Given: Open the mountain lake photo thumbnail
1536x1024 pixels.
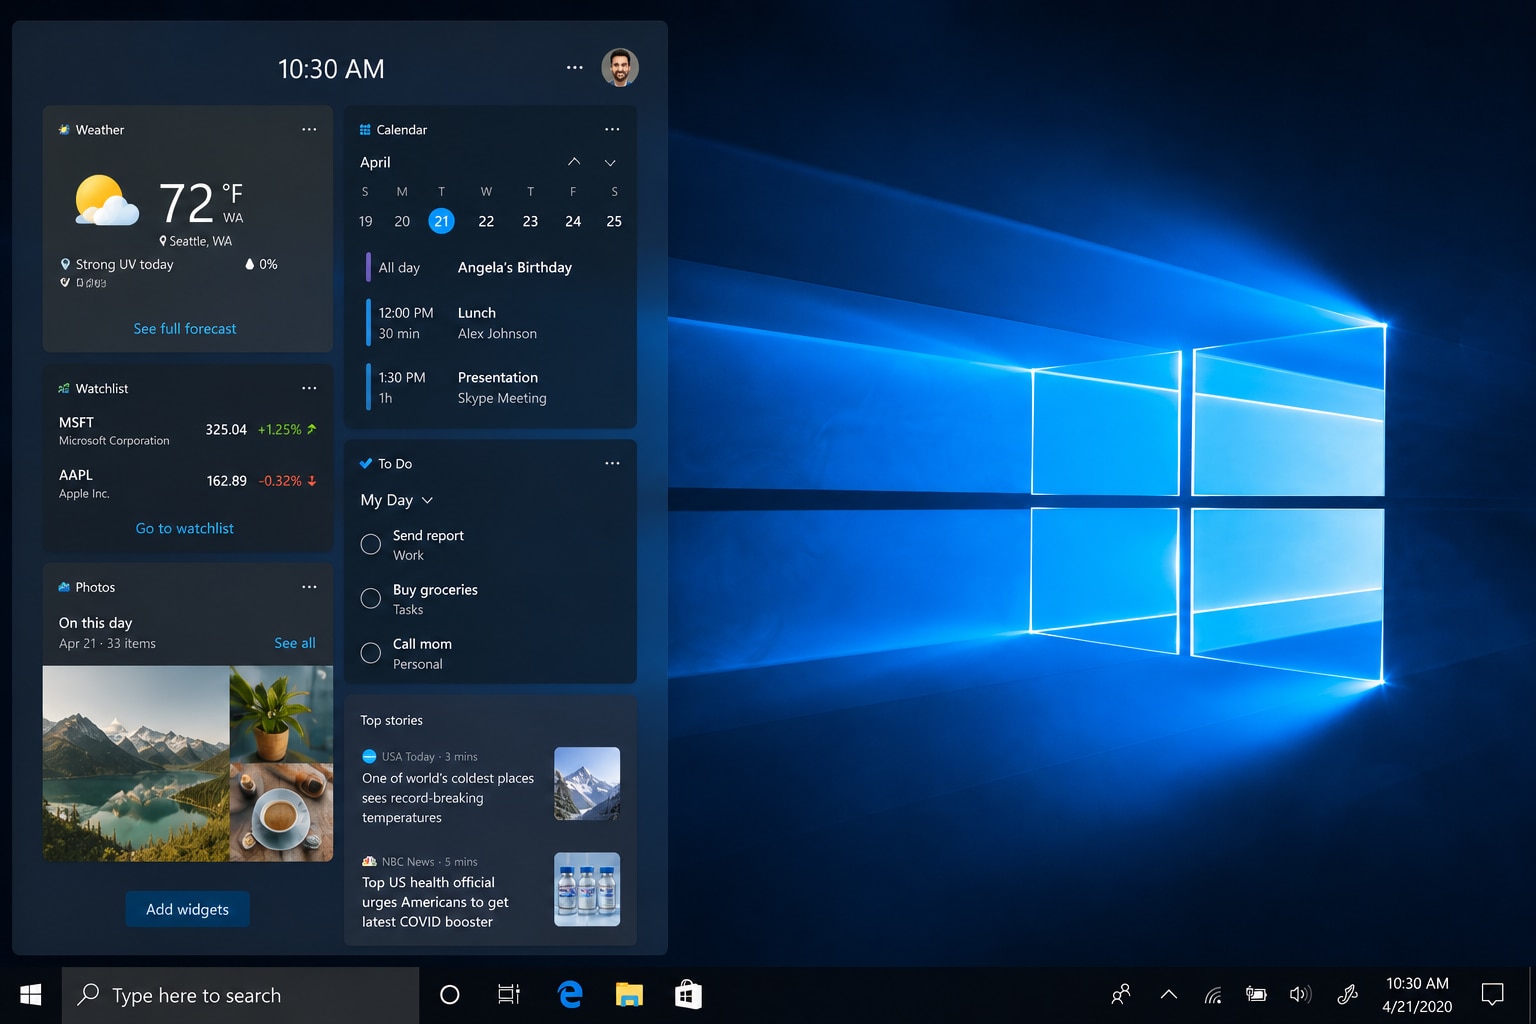Looking at the screenshot, I should (x=136, y=764).
